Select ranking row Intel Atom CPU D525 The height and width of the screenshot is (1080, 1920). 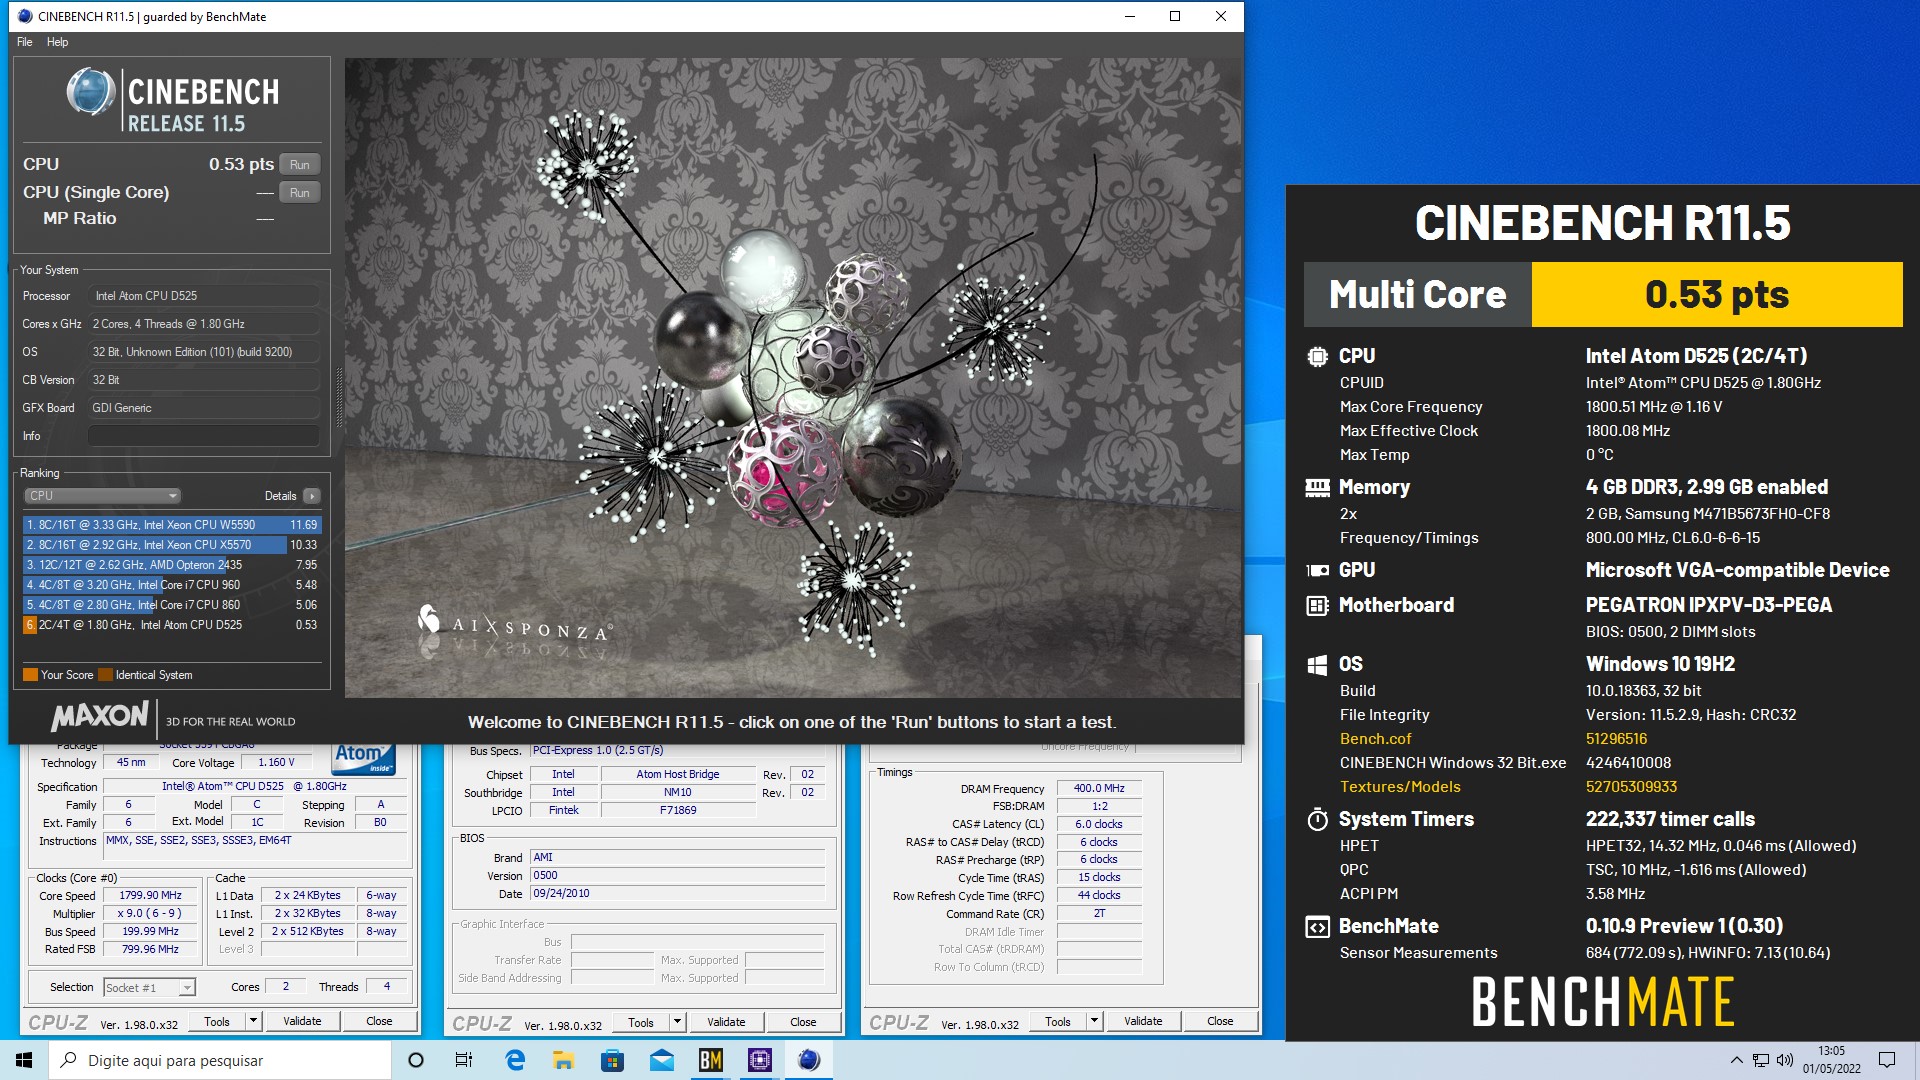click(x=172, y=625)
